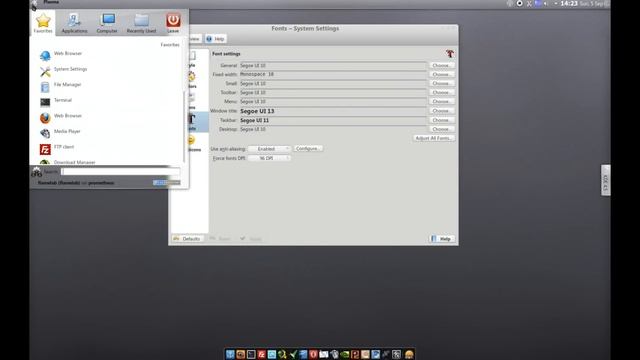This screenshot has width=640, height=360.
Task: Click the green NVIDIA dock icon
Action: (x=344, y=354)
